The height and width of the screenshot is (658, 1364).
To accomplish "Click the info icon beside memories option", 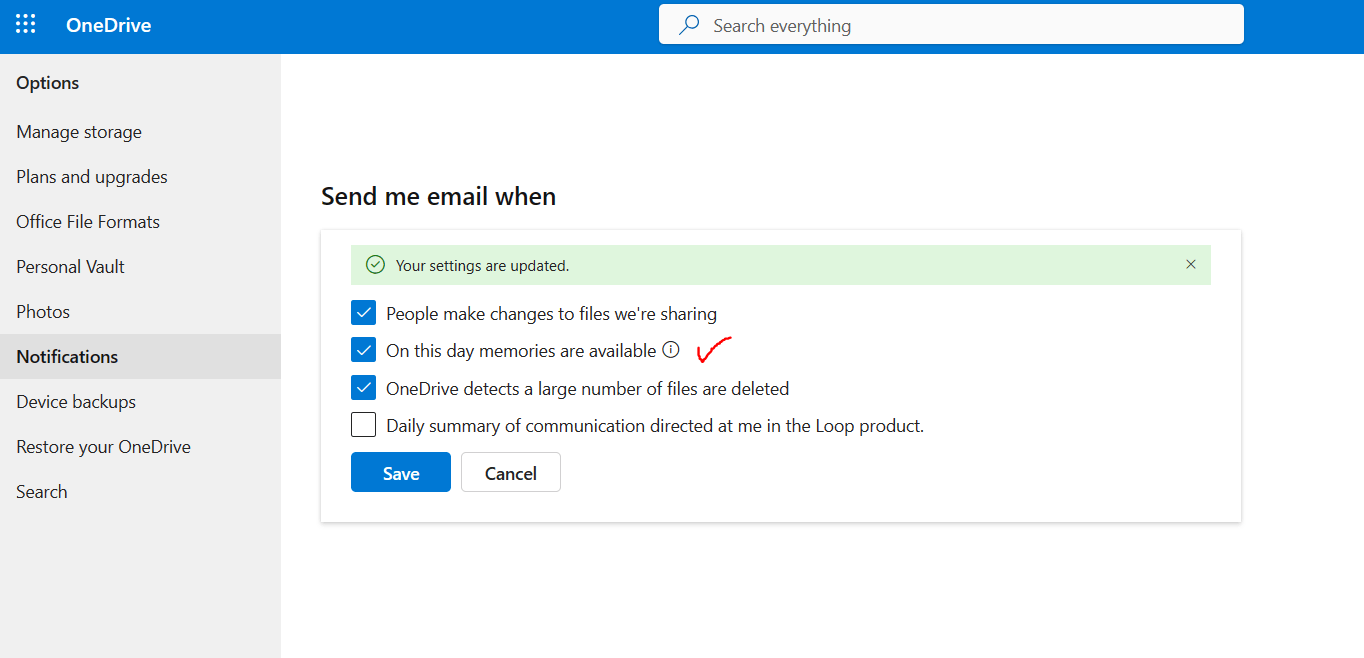I will pyautogui.click(x=671, y=350).
